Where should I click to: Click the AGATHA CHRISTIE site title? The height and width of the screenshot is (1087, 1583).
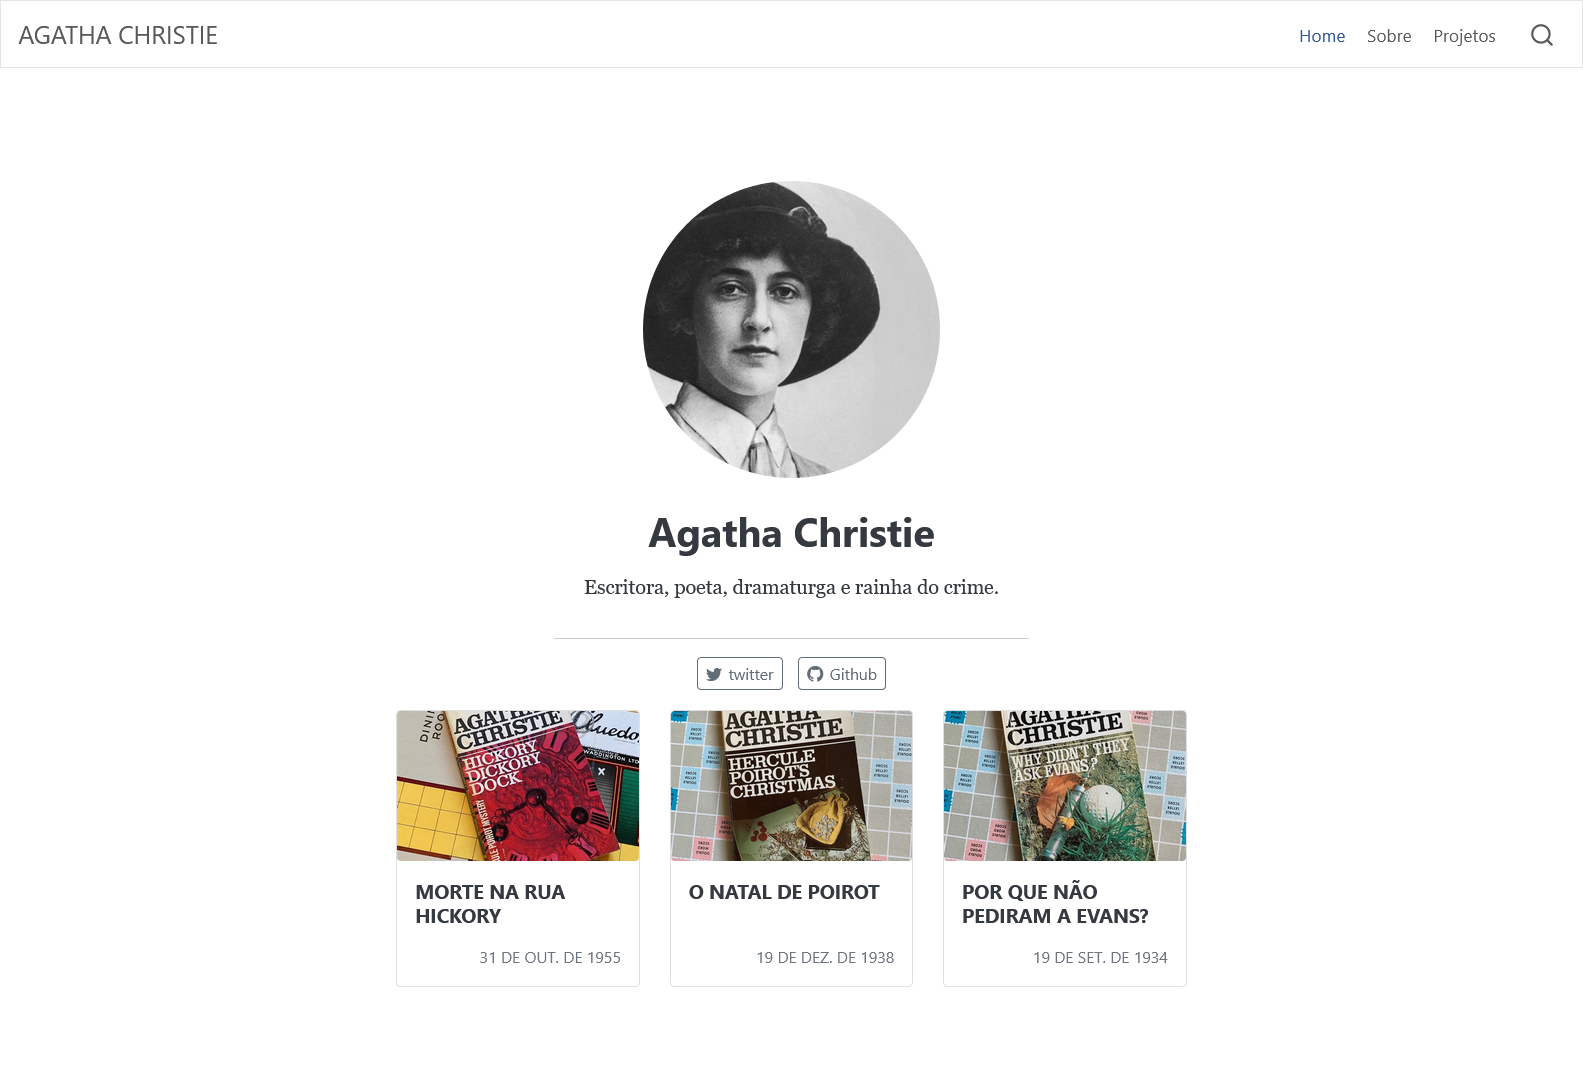118,36
